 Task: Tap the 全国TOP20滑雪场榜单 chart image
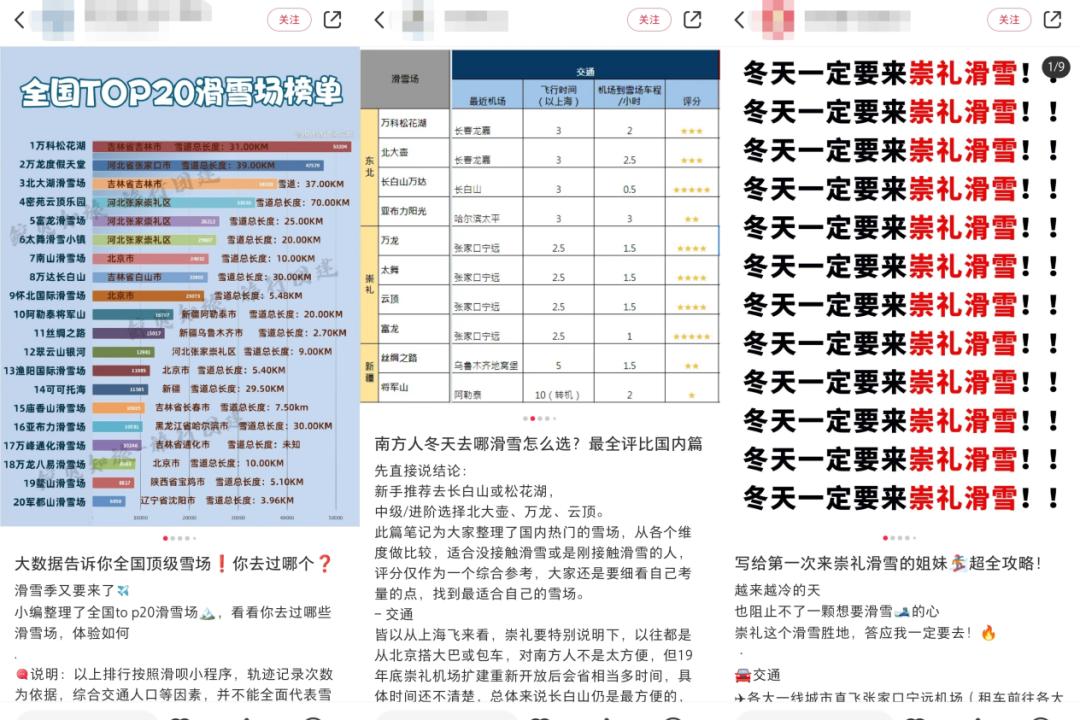coord(180,287)
